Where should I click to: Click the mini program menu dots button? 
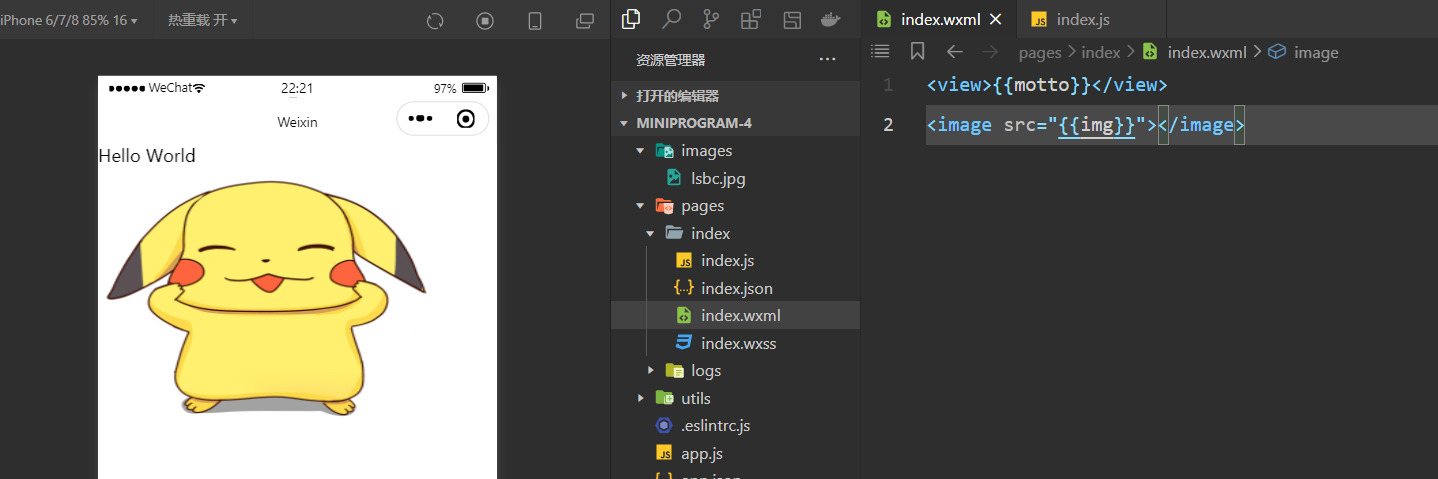pyautogui.click(x=420, y=119)
